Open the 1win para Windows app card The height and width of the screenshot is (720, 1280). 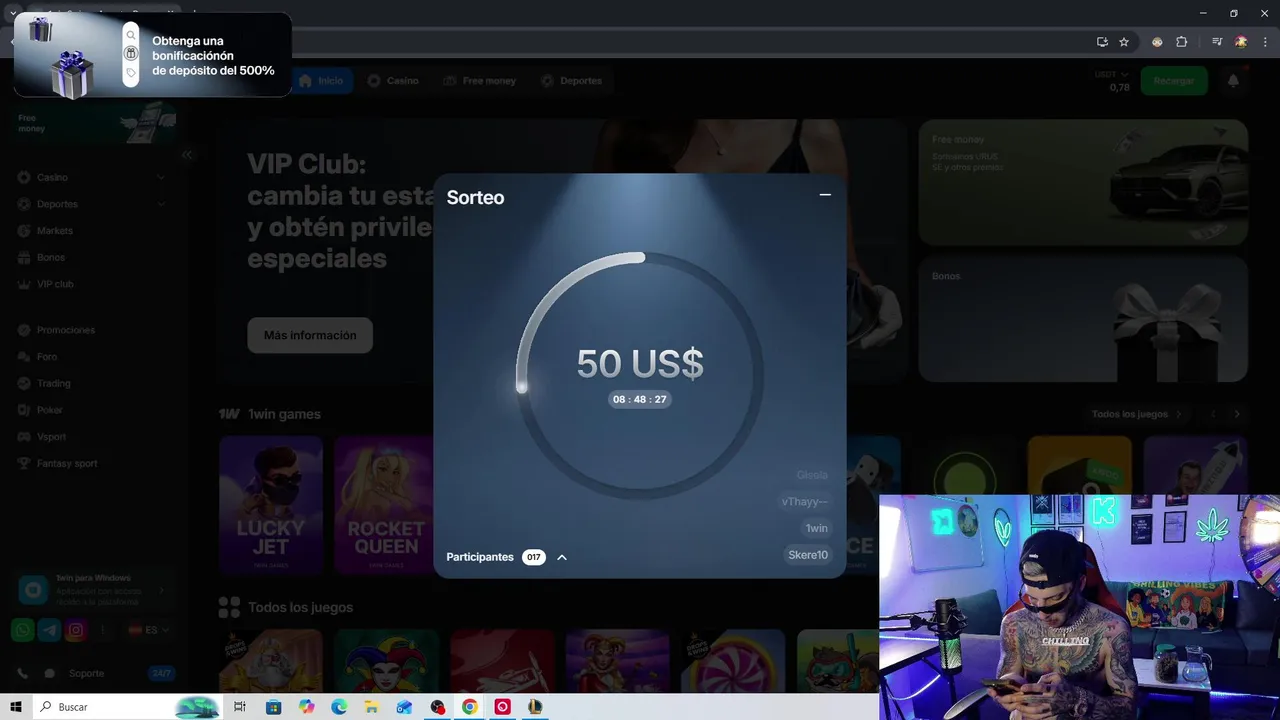(94, 590)
